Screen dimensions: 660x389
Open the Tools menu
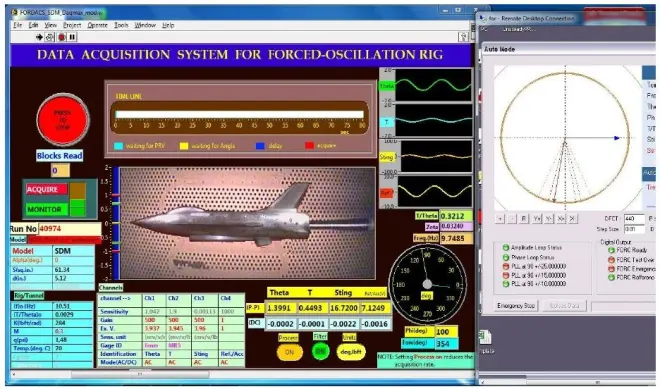click(121, 25)
